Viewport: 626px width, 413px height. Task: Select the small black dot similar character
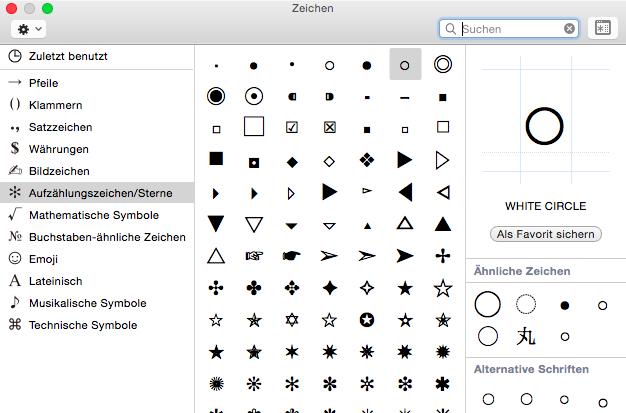click(565, 306)
